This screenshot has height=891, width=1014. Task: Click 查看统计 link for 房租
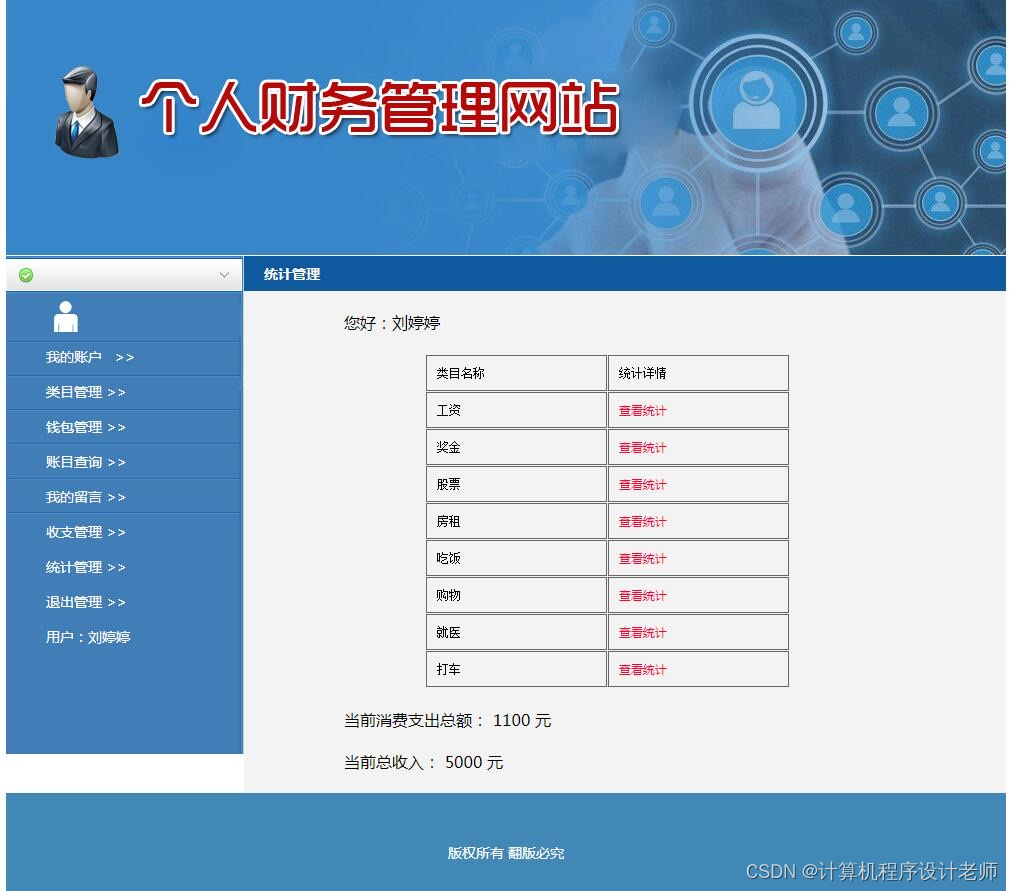tap(642, 521)
